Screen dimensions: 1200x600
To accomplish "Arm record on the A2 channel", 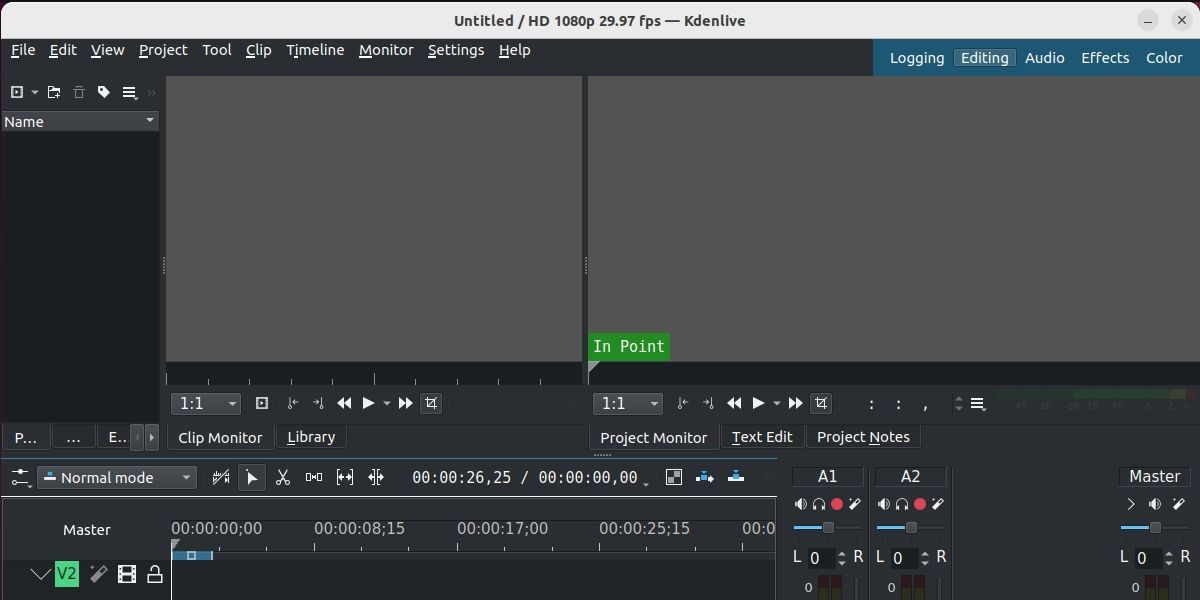I will pos(919,503).
